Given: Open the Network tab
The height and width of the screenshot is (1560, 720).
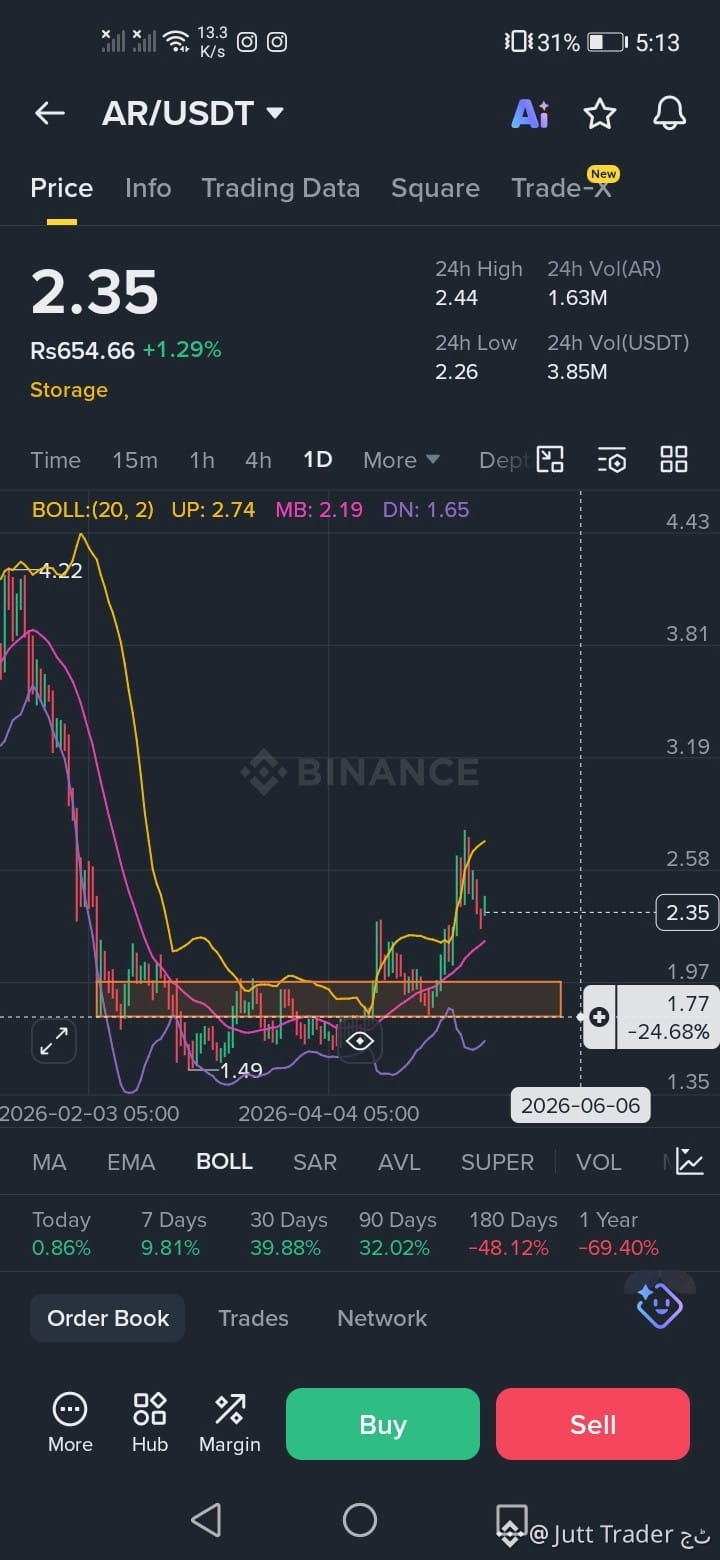Looking at the screenshot, I should click(x=382, y=1318).
